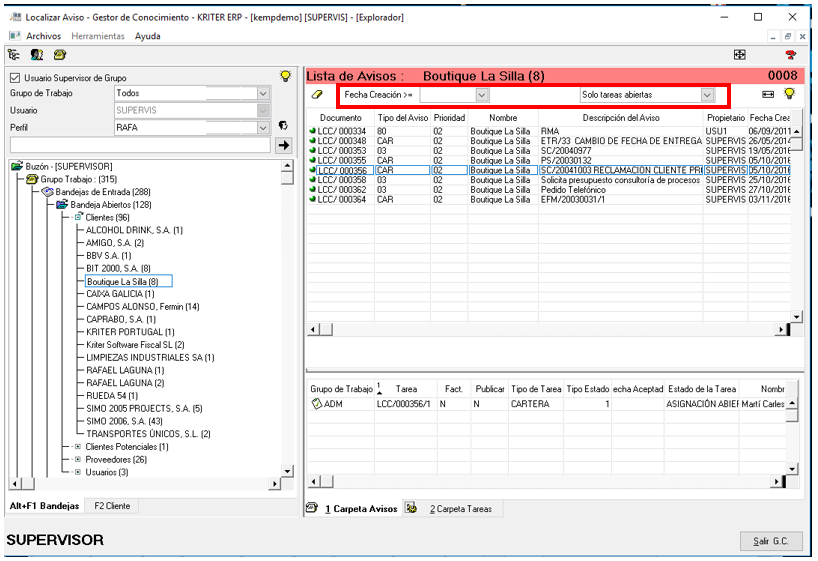818x561 pixels.
Task: Click the light bulb icon in the left panel
Action: pyautogui.click(x=285, y=77)
